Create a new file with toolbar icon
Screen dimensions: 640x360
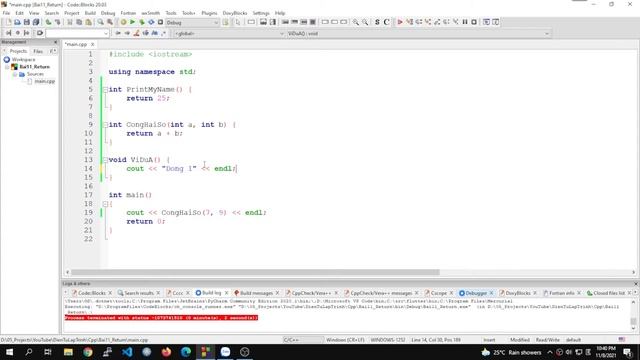tap(8, 22)
